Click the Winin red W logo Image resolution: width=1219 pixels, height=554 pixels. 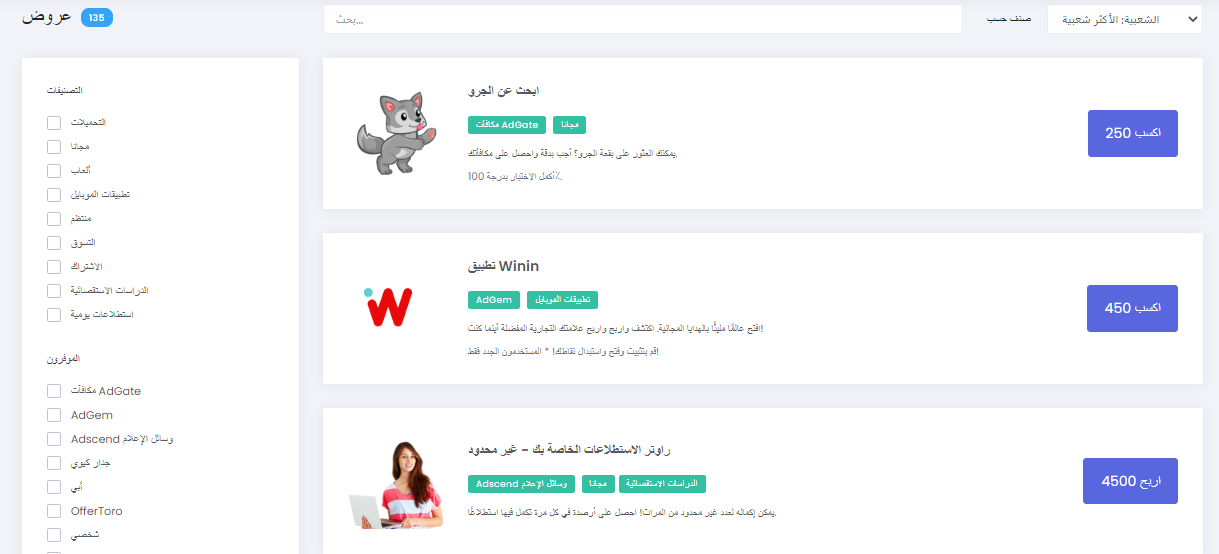[387, 308]
